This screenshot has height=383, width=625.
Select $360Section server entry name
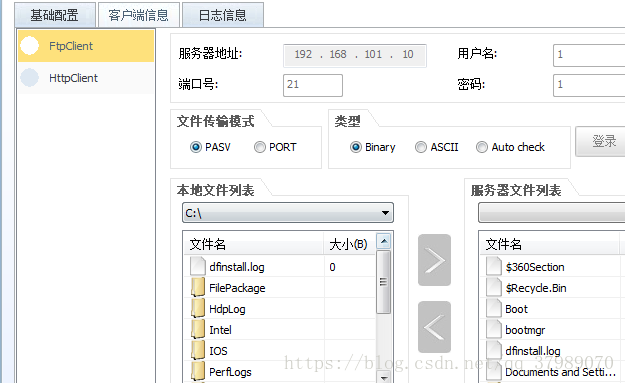point(535,267)
